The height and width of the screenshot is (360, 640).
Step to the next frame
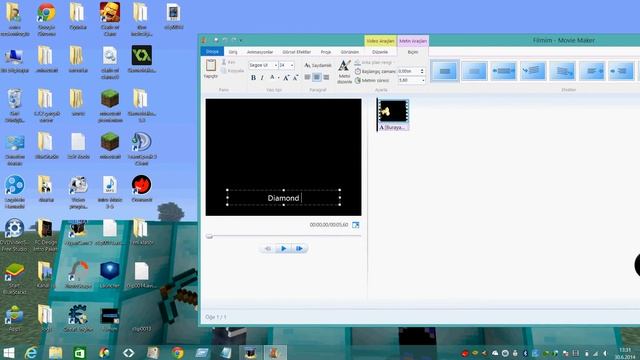click(299, 248)
